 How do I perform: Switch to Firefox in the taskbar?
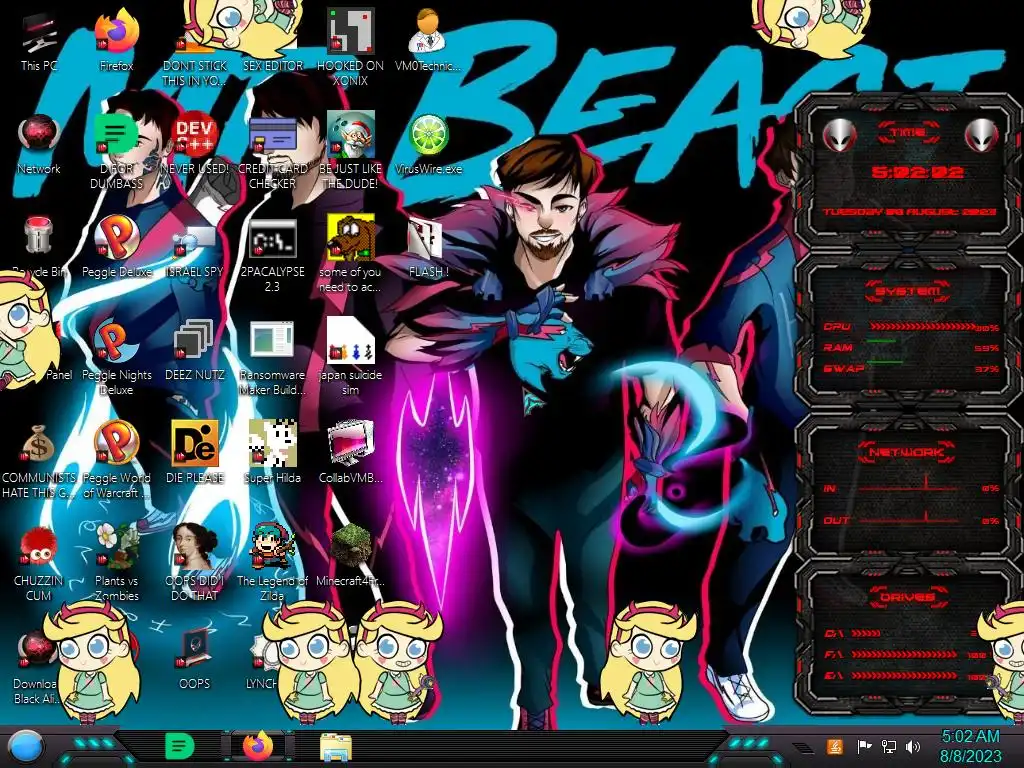[257, 747]
